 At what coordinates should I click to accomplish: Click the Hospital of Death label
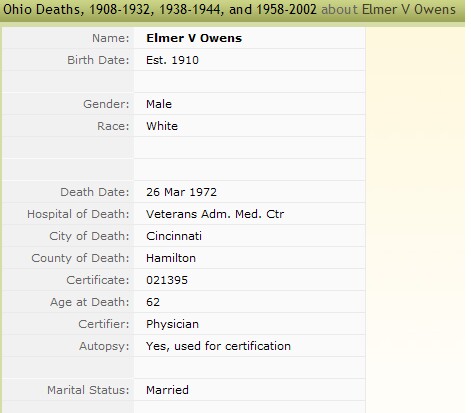coord(78,214)
